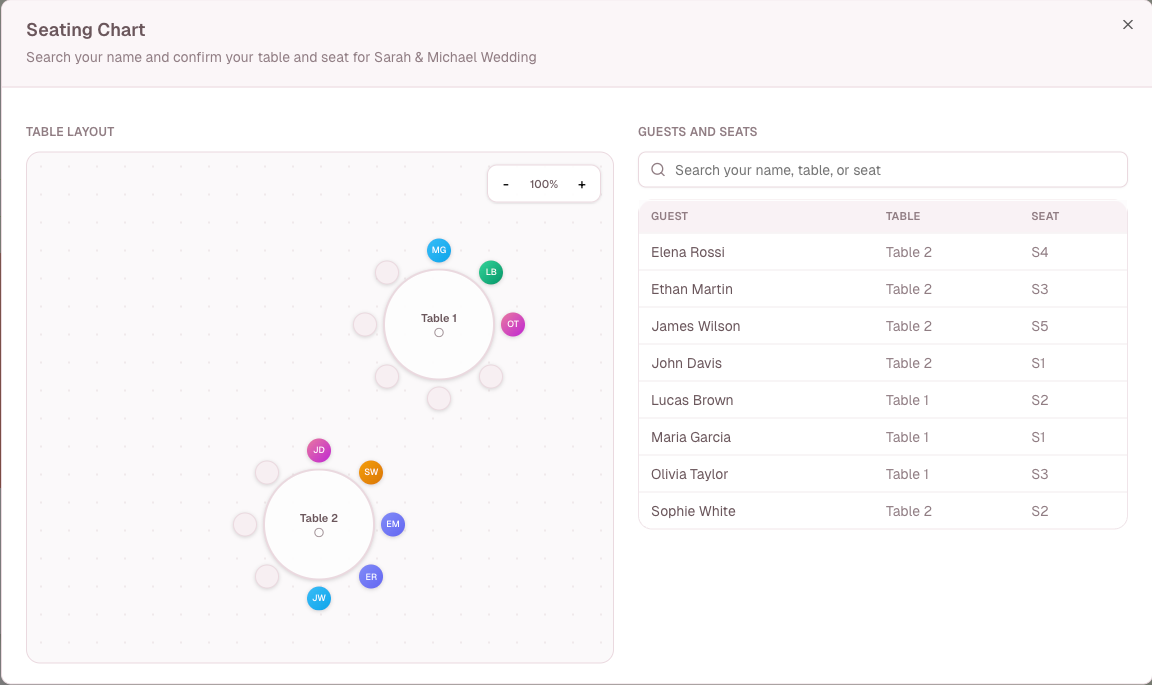The image size is (1152, 685).
Task: Click the Table 2 circle
Action: click(x=319, y=524)
